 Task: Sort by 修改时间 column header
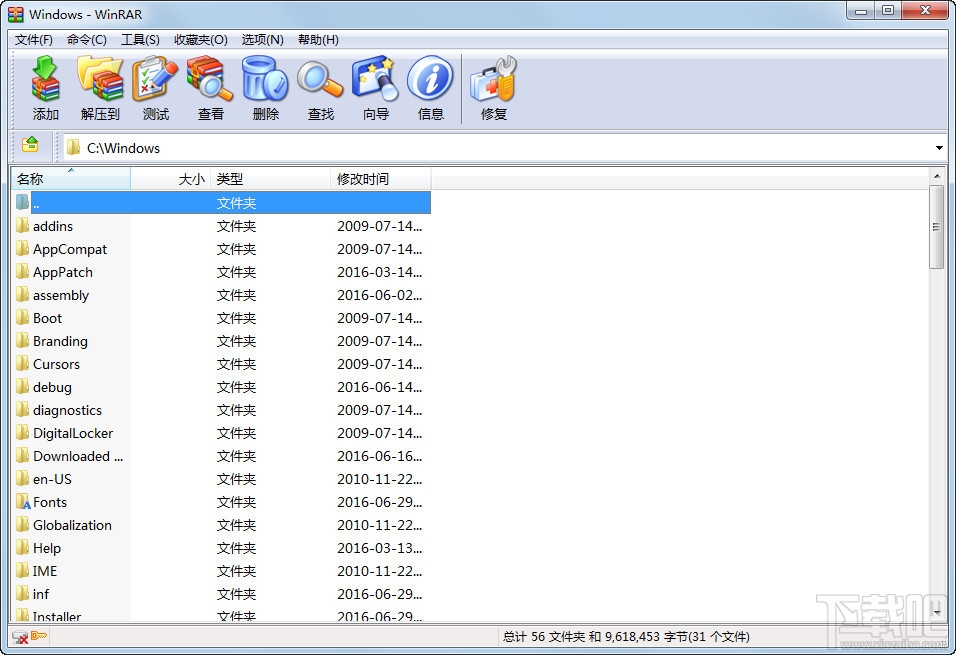point(381,179)
